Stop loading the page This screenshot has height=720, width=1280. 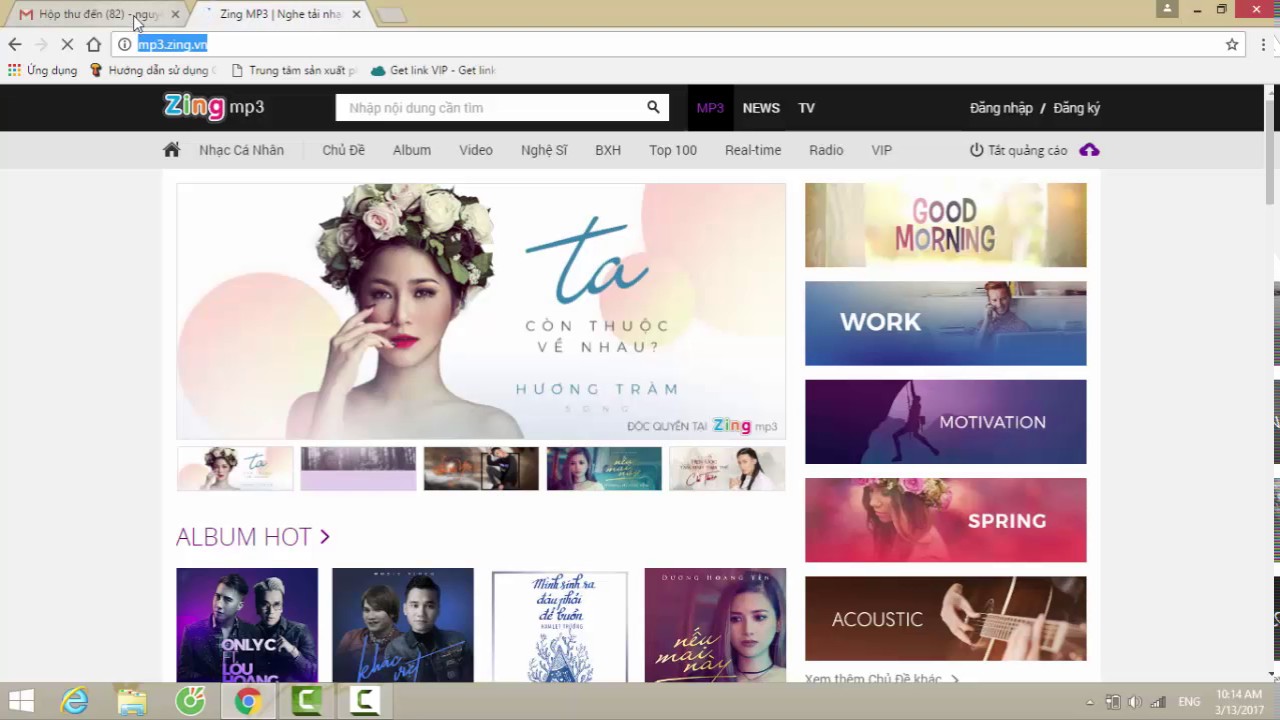(x=67, y=44)
